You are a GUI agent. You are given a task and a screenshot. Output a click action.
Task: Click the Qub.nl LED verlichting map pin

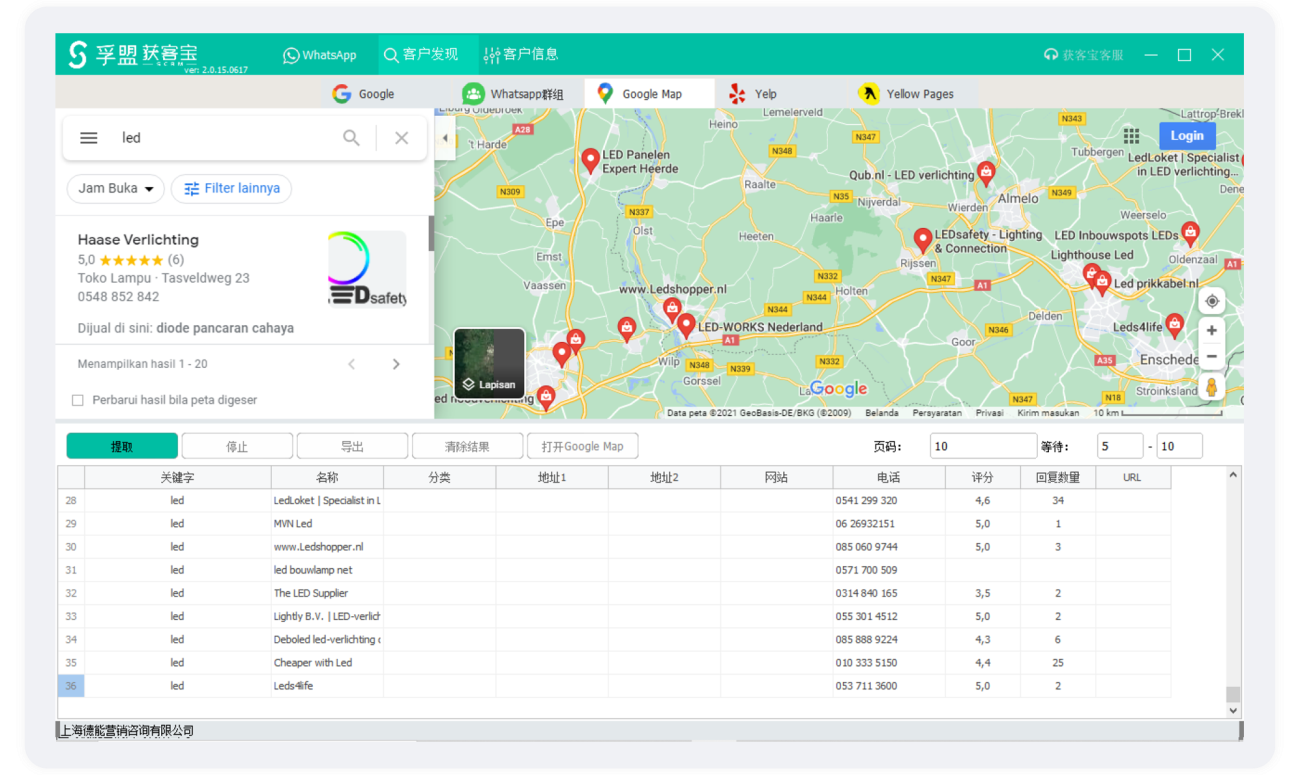click(x=986, y=174)
